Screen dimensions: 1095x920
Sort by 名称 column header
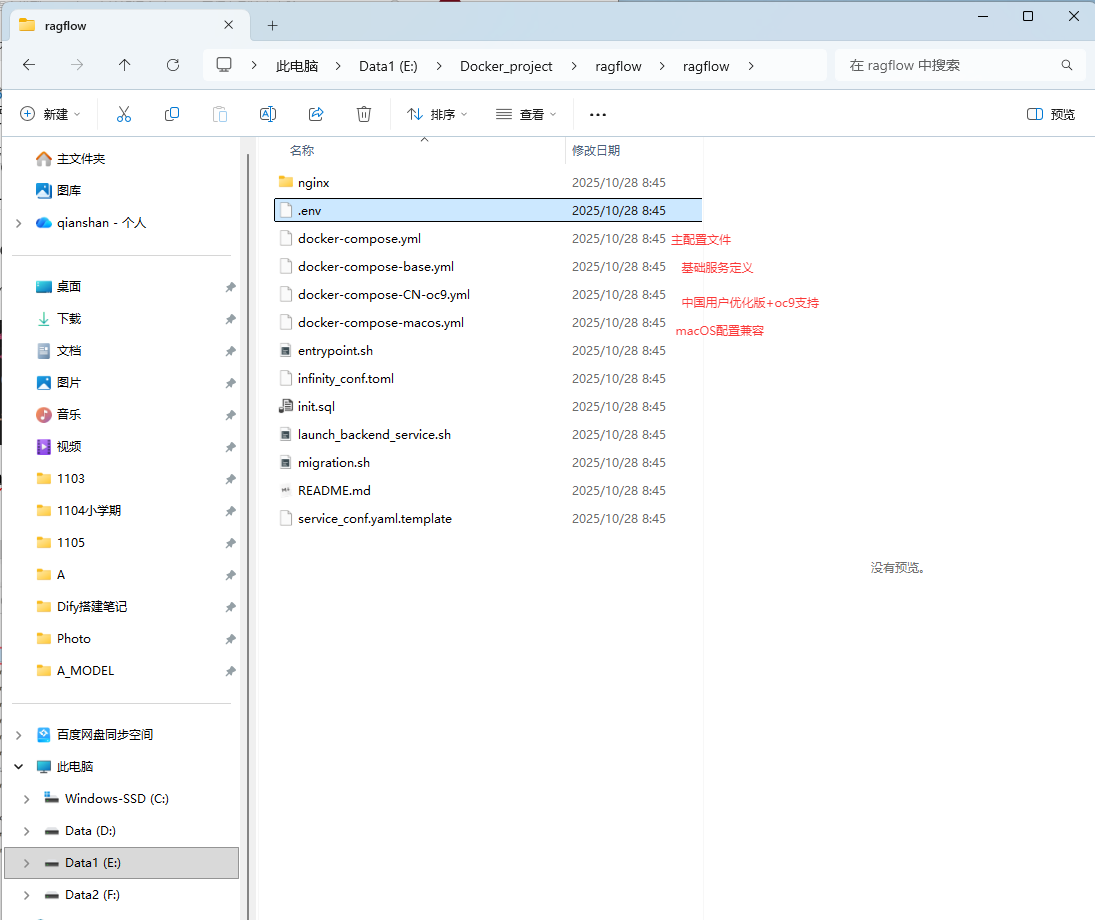[x=302, y=150]
